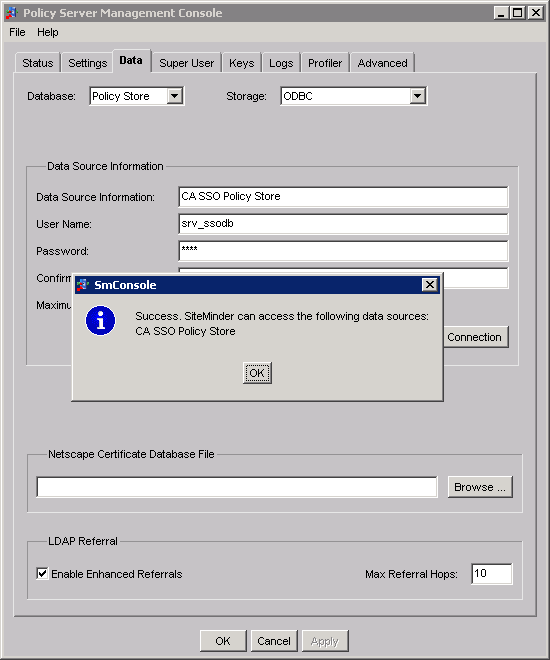
Task: Close the SmConsole success dialog
Action: [430, 285]
